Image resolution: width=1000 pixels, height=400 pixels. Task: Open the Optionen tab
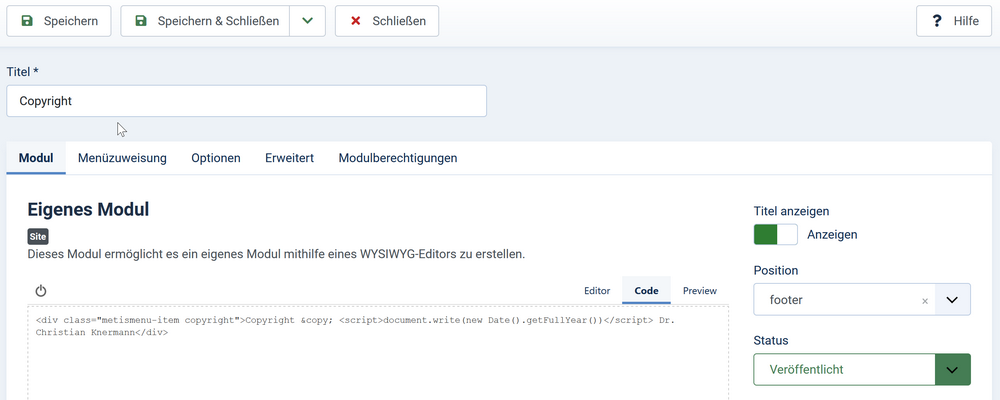[x=216, y=158]
